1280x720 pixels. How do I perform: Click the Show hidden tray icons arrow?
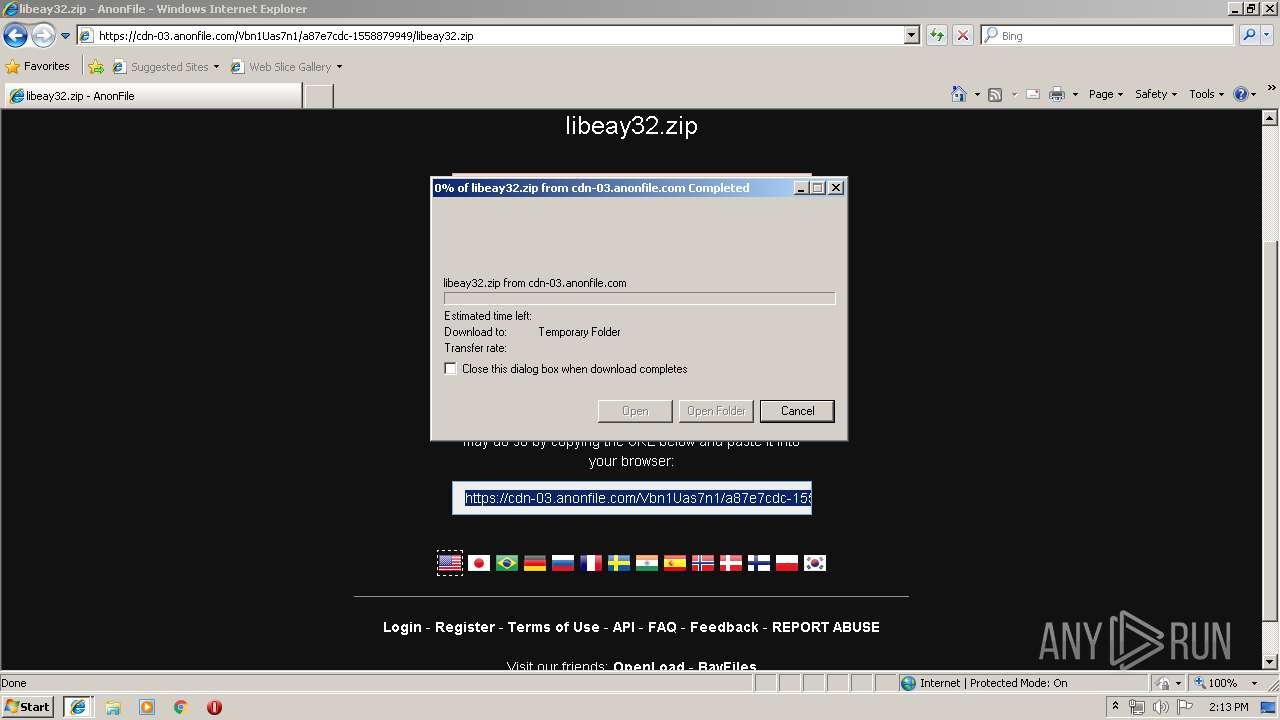pyautogui.click(x=1115, y=707)
